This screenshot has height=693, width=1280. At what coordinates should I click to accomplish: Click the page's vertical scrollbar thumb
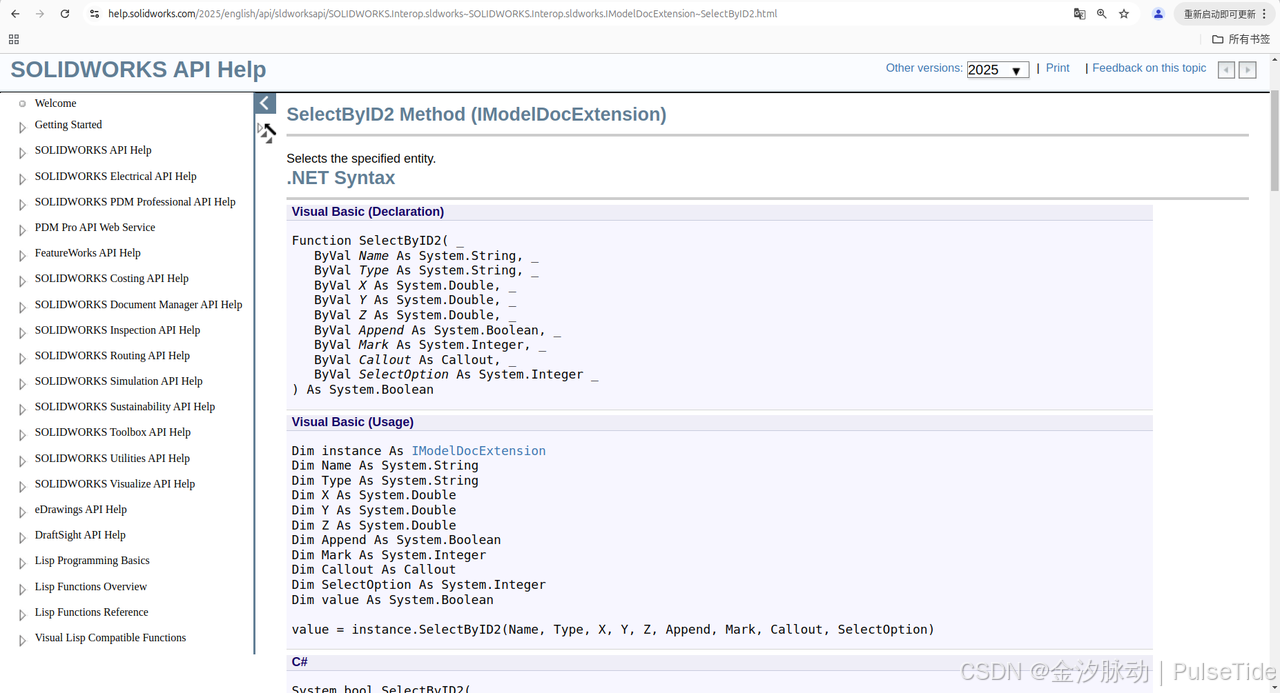click(1275, 140)
